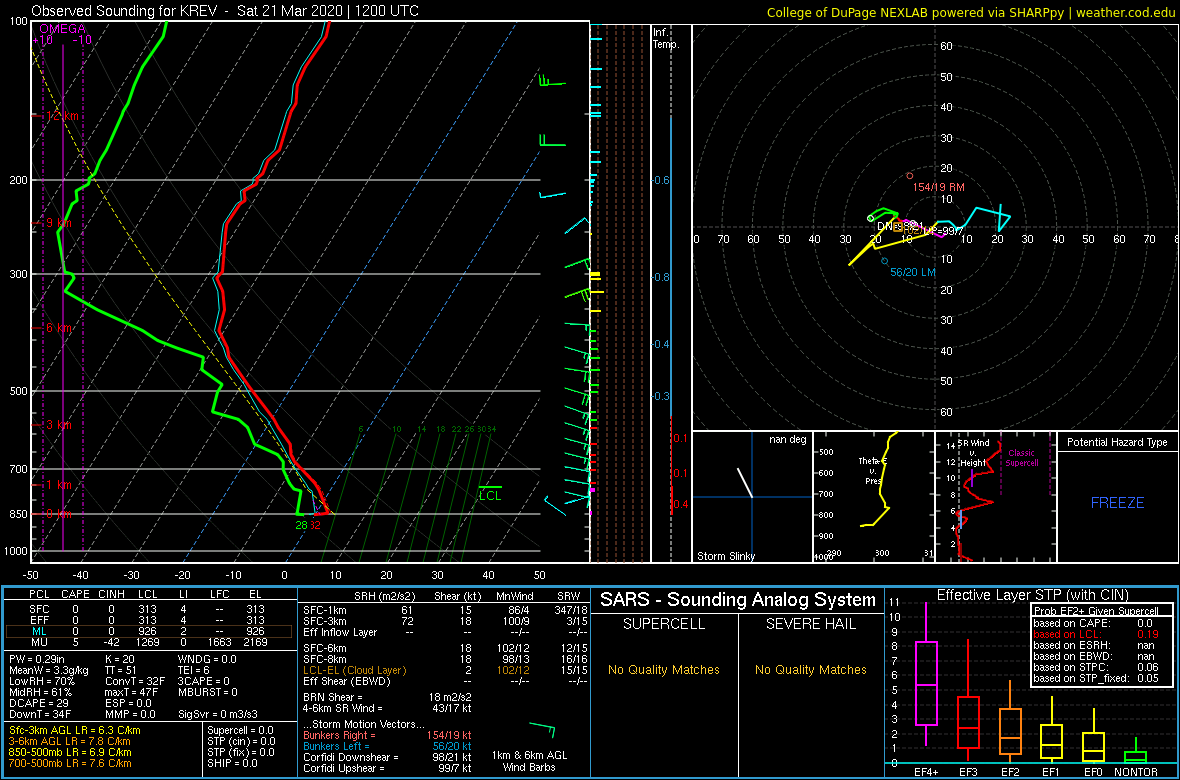
Task: Click the 'nan deg' slinky readout
Action: point(786,440)
